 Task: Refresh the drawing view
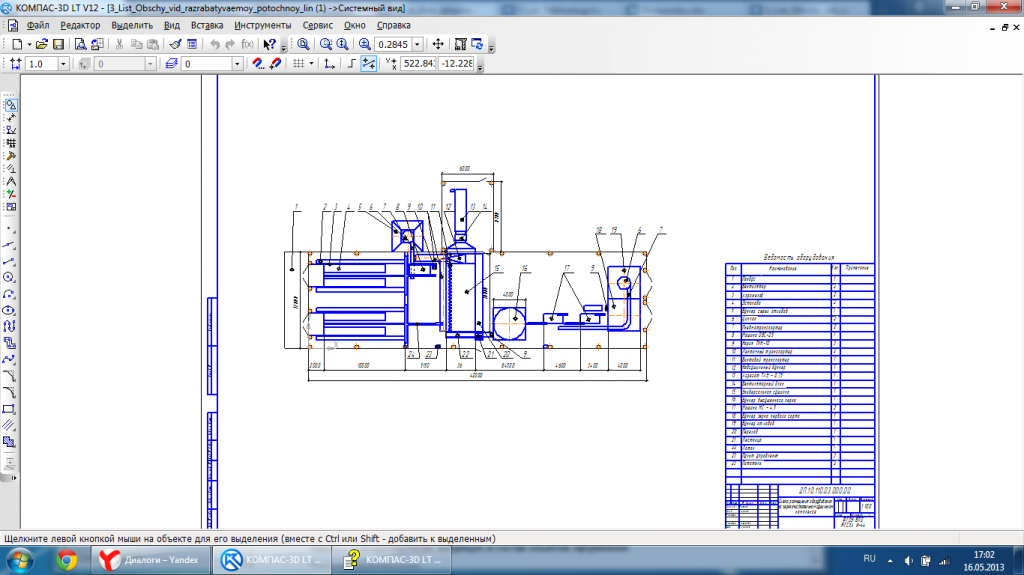pos(477,44)
